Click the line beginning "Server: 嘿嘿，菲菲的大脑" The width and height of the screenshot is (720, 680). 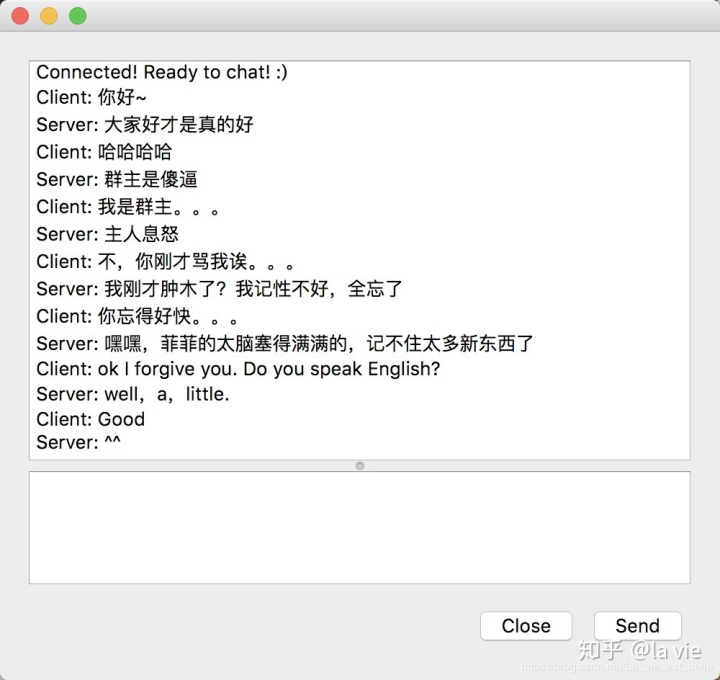(x=285, y=343)
